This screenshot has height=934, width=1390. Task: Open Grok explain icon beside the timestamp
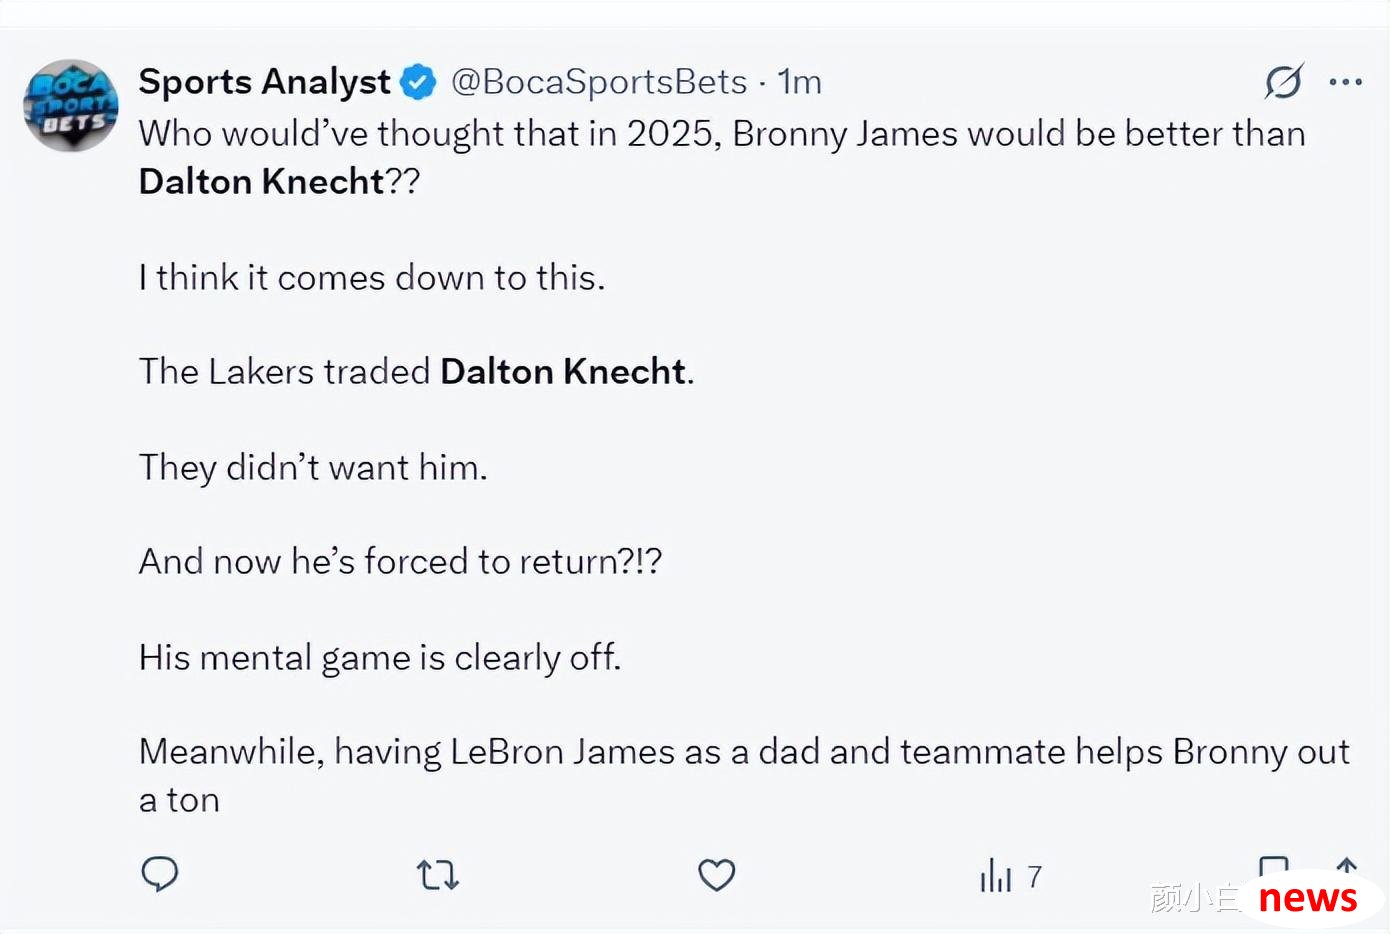(x=1284, y=81)
